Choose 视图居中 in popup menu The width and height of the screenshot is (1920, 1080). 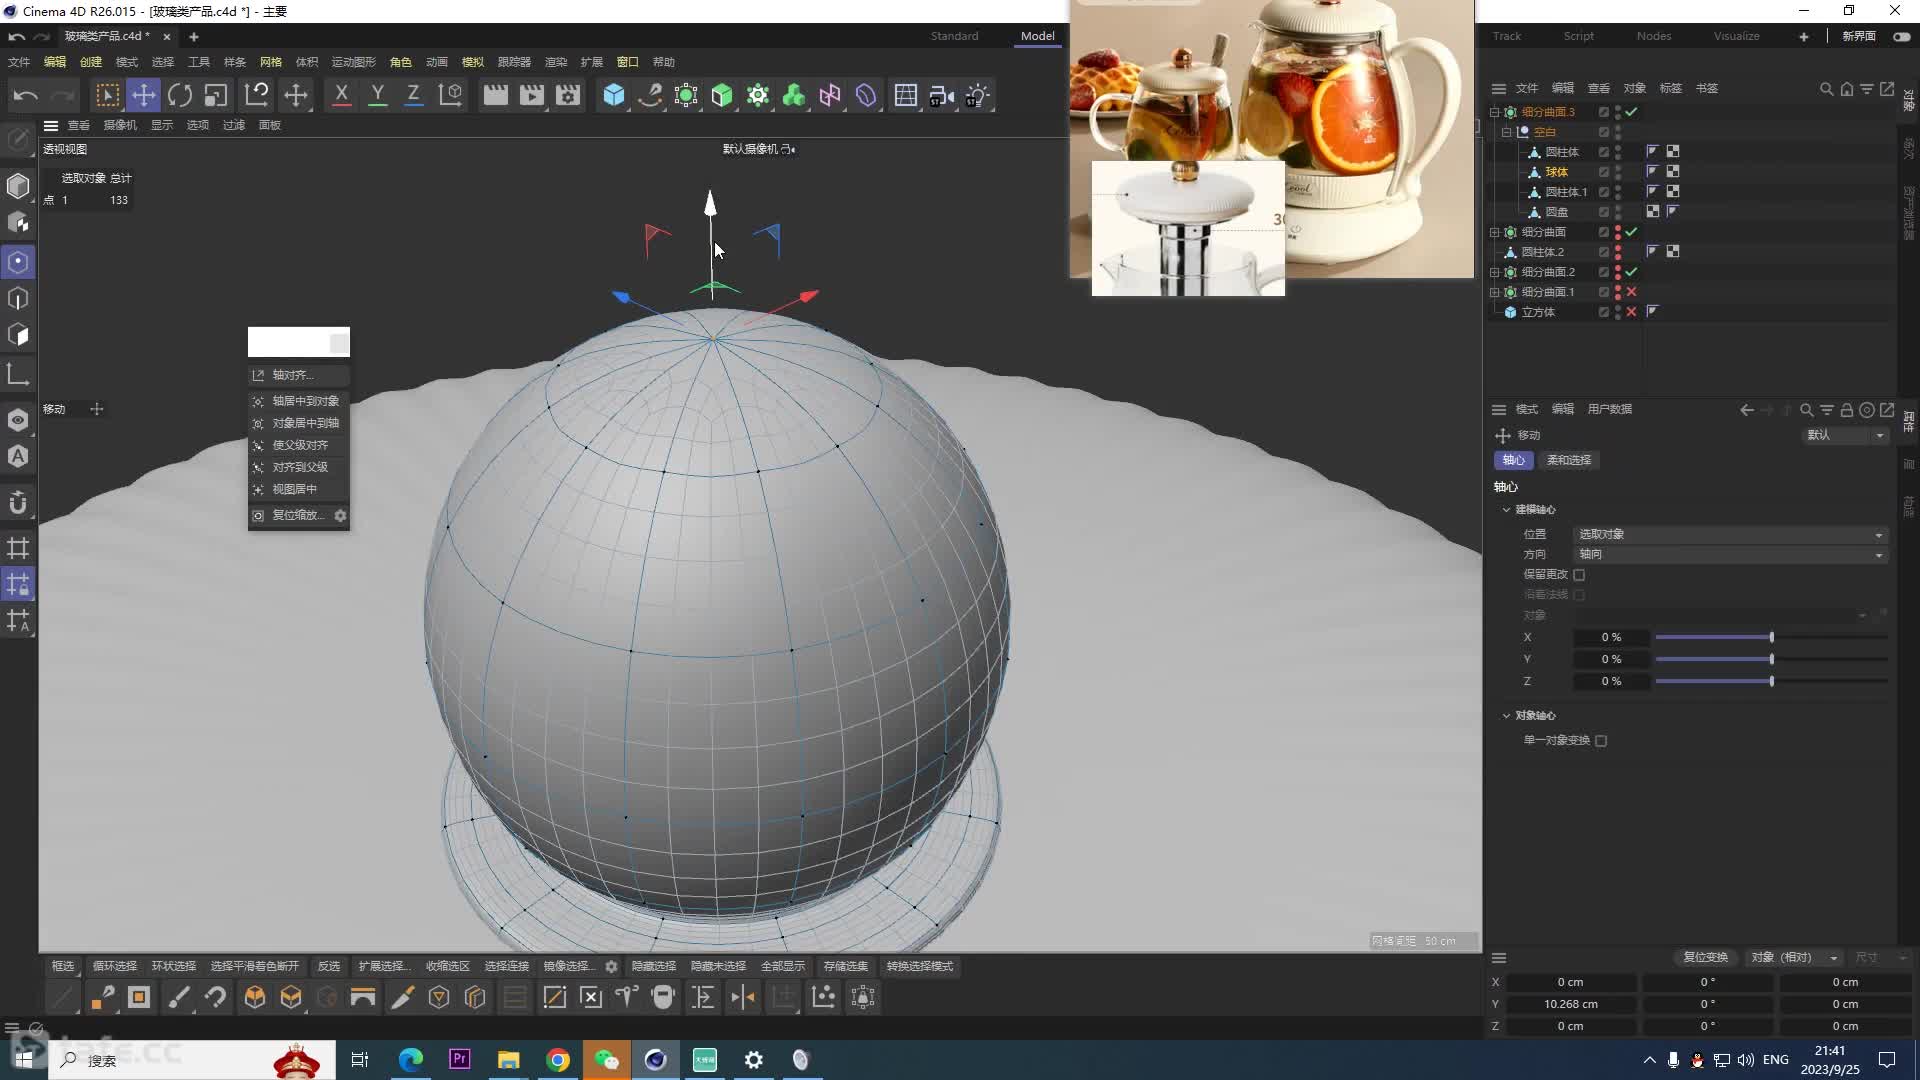pos(298,489)
